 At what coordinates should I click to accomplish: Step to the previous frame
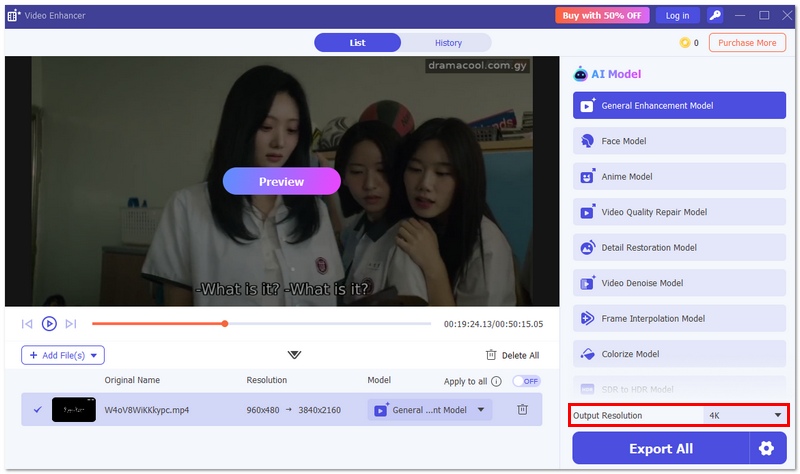click(27, 323)
